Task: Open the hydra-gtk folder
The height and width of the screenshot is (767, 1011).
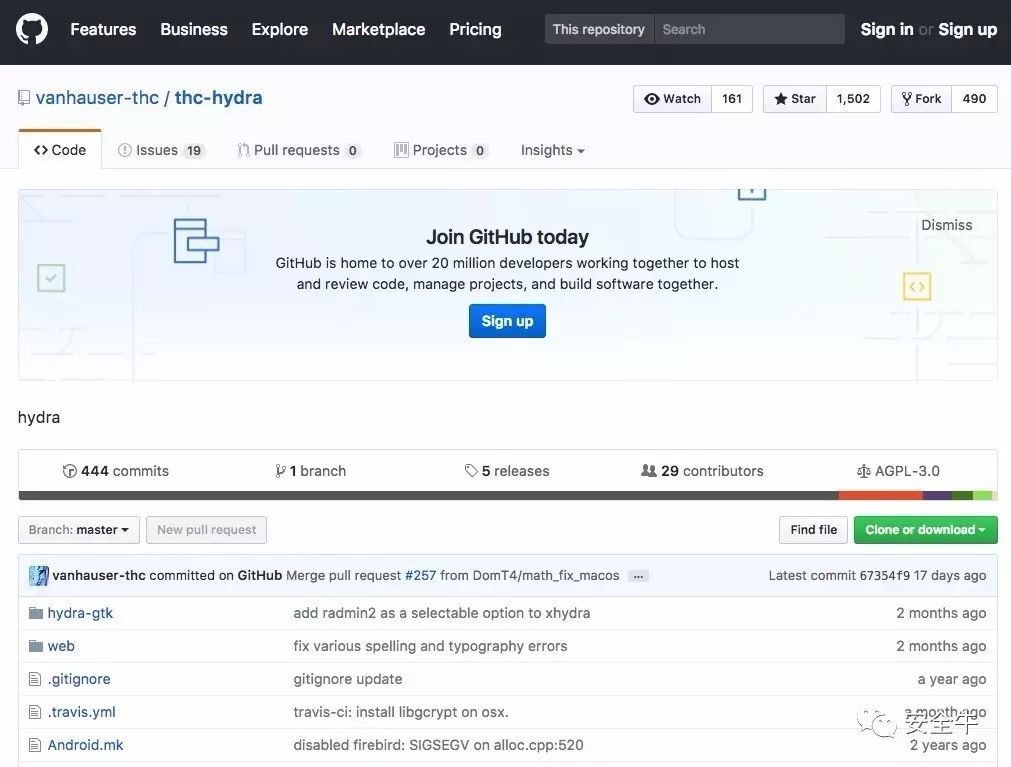Action: (80, 613)
